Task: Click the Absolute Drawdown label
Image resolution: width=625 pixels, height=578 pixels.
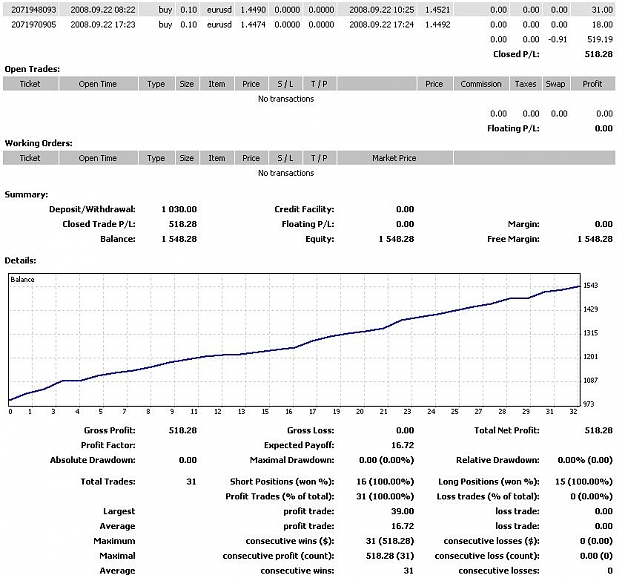Action: tap(92, 460)
